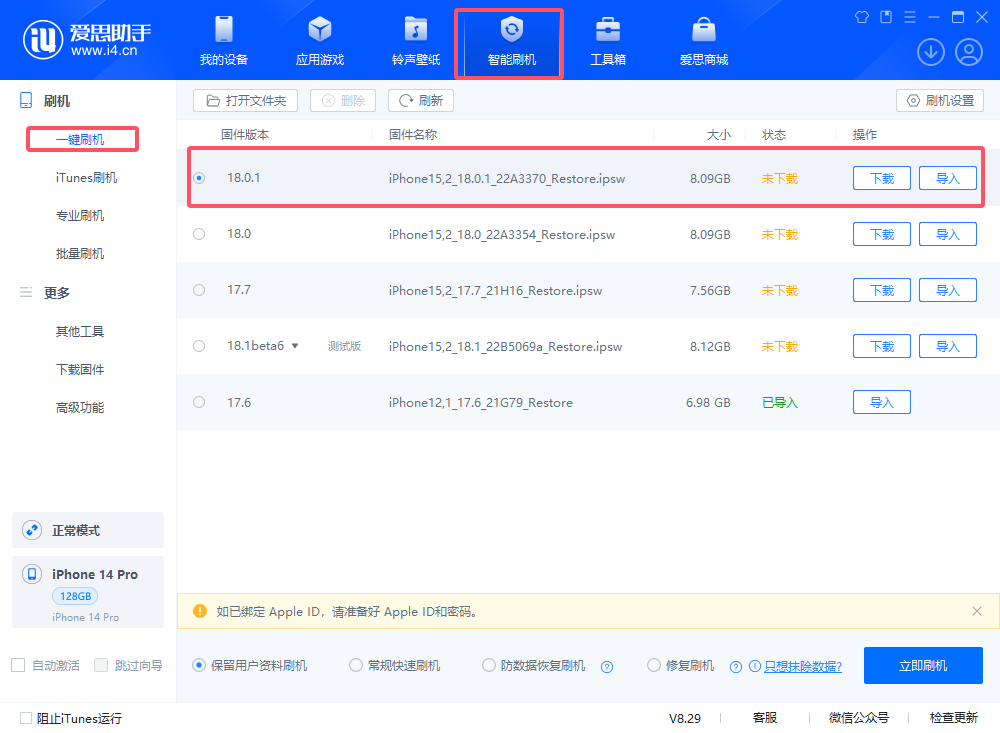Import firmware for 18.0 row
Viewport: 1000px width, 733px height.
pyautogui.click(x=948, y=234)
